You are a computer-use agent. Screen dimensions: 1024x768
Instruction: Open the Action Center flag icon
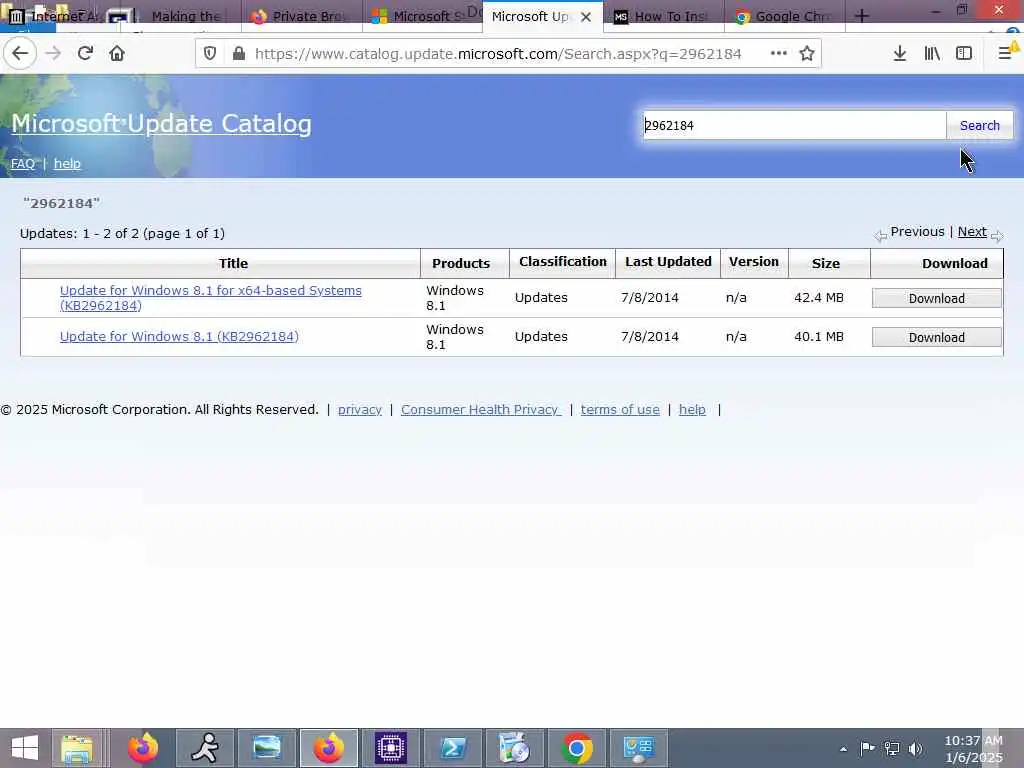point(867,748)
